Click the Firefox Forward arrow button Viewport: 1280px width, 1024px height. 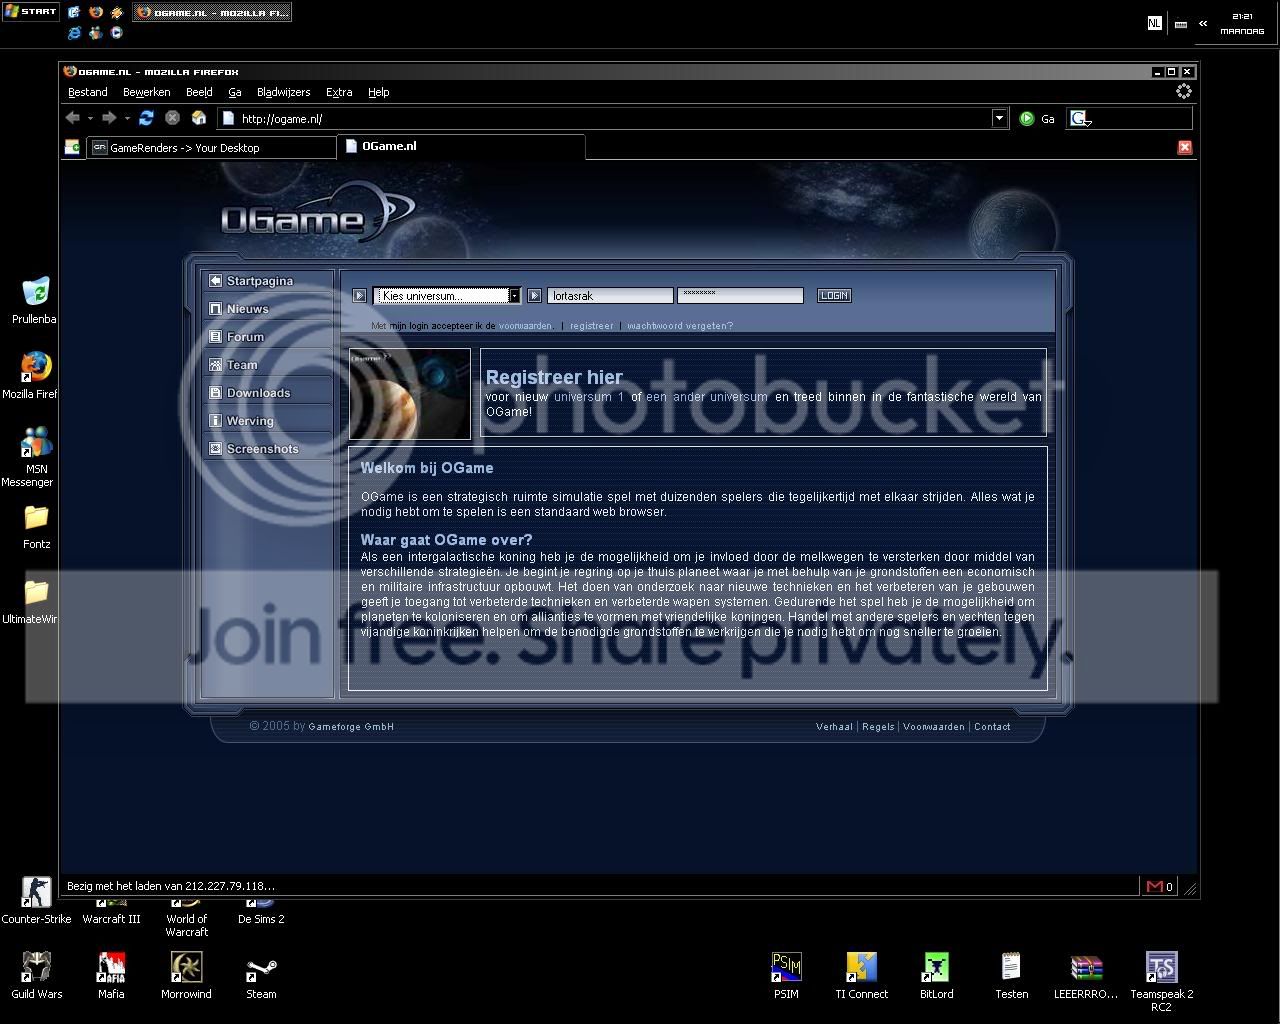click(109, 118)
